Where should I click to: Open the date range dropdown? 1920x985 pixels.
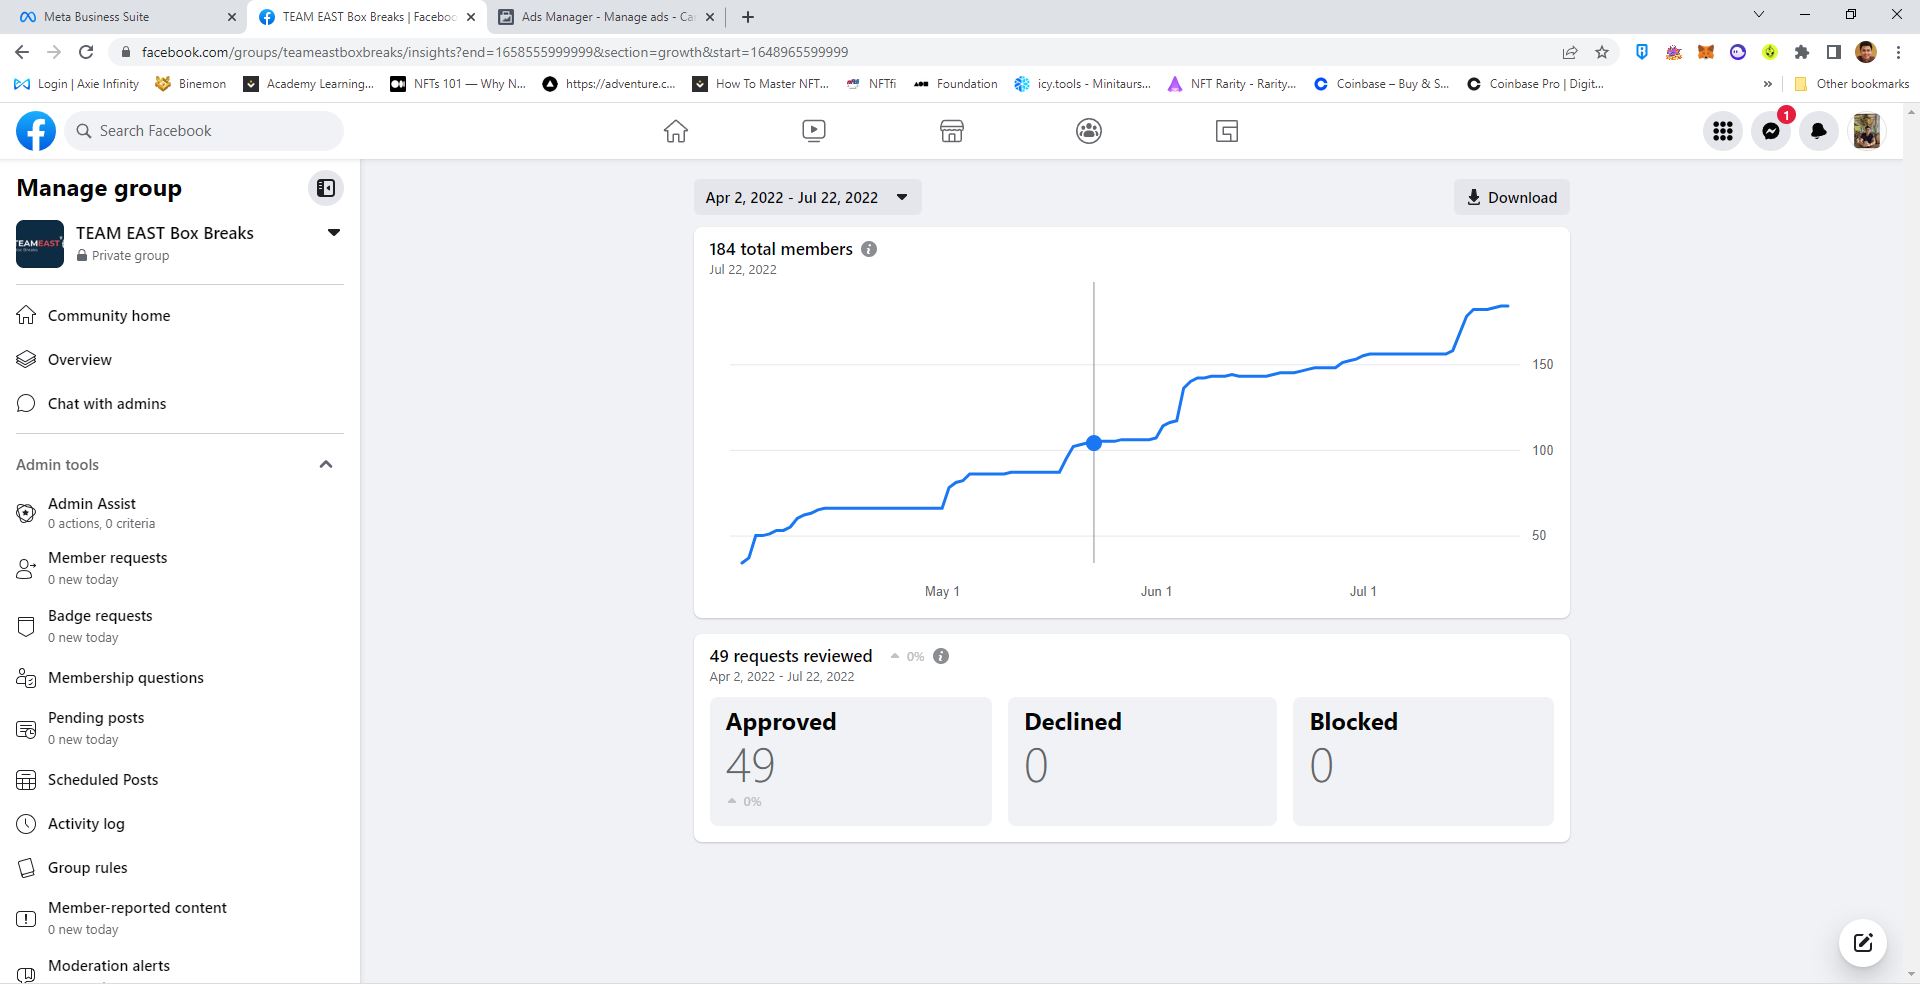tap(807, 197)
